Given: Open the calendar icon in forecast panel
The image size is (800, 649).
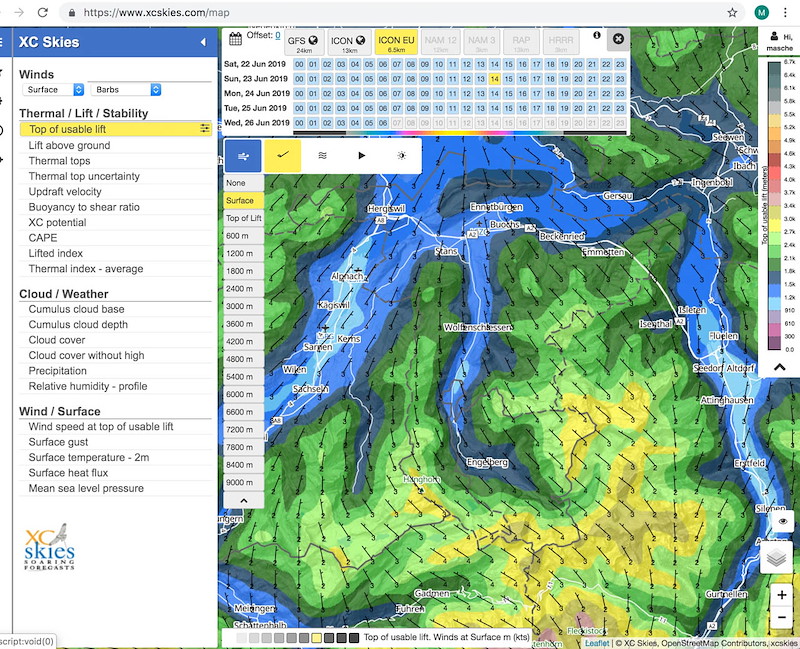Looking at the screenshot, I should pos(235,39).
